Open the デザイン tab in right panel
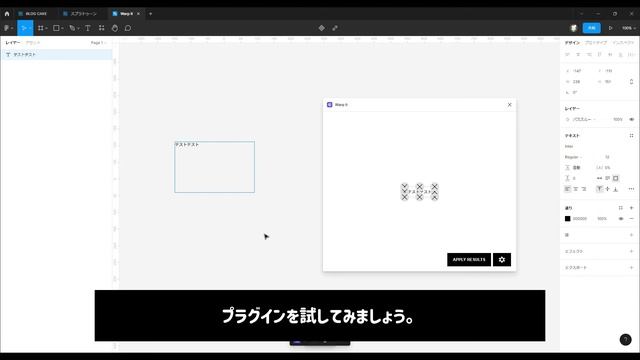This screenshot has height=360, width=640. [x=572, y=43]
